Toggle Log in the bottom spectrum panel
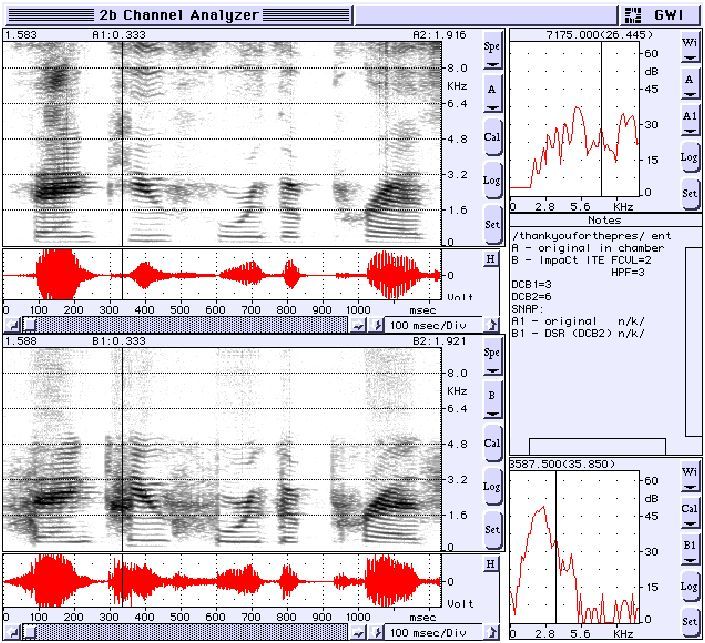 (690, 587)
